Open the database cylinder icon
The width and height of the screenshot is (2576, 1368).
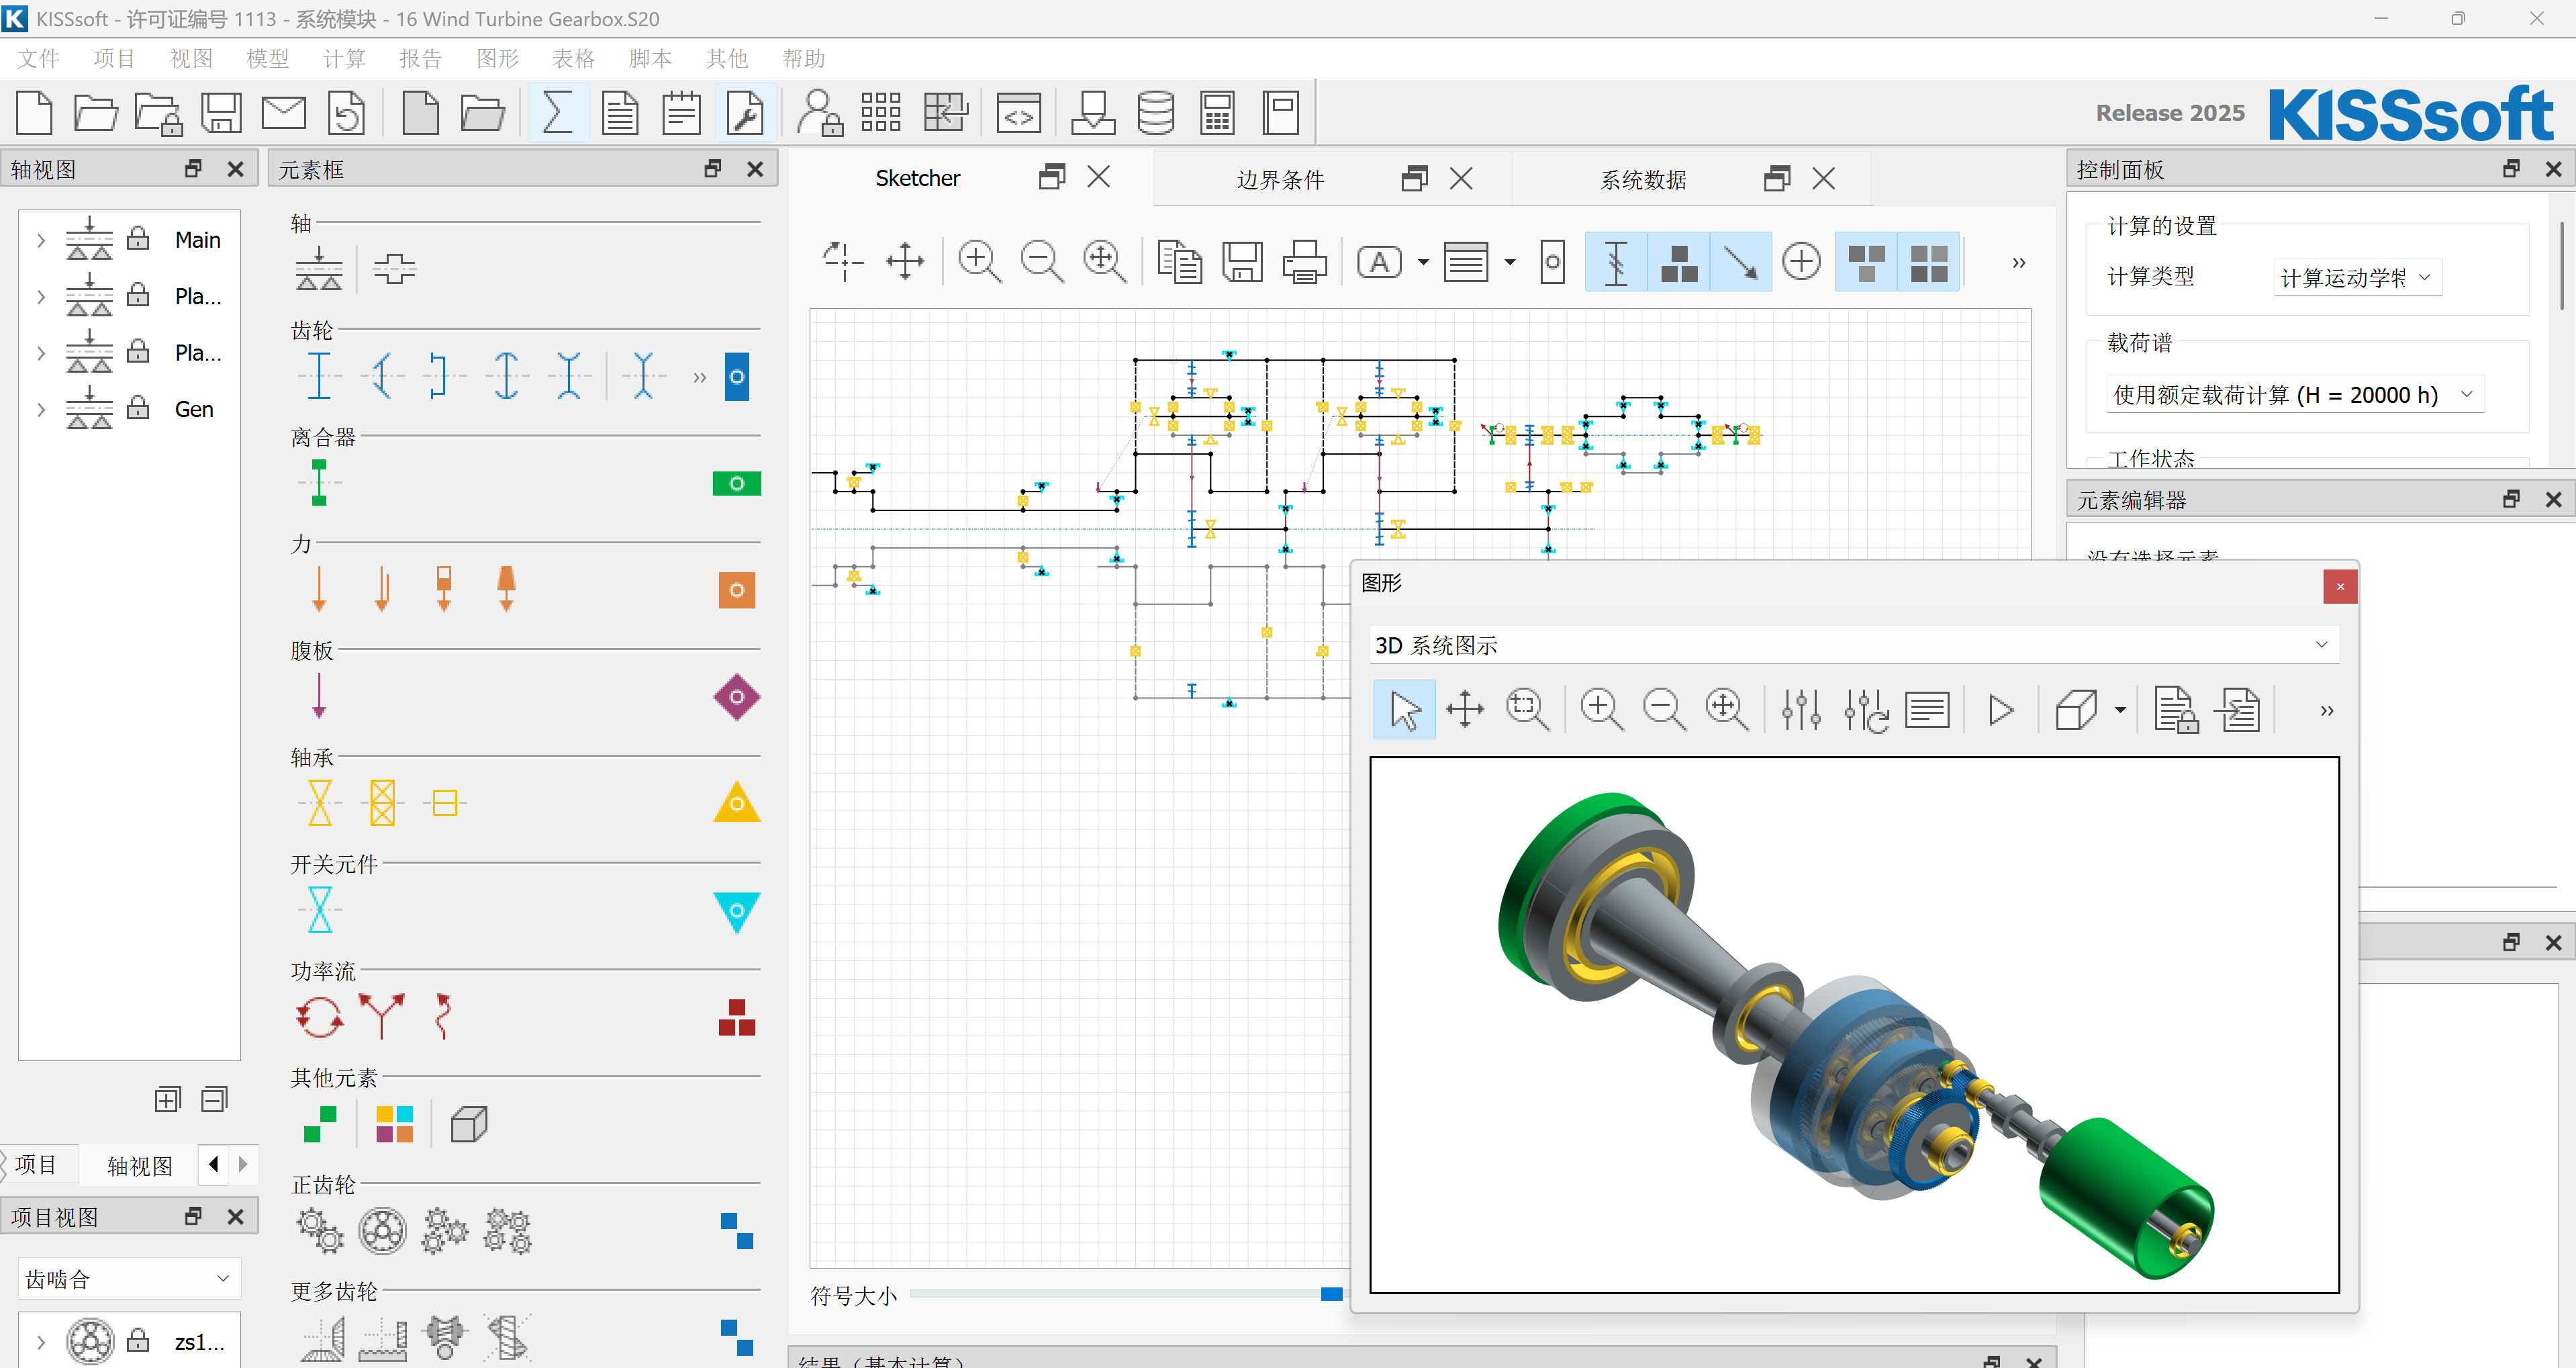tap(1155, 112)
